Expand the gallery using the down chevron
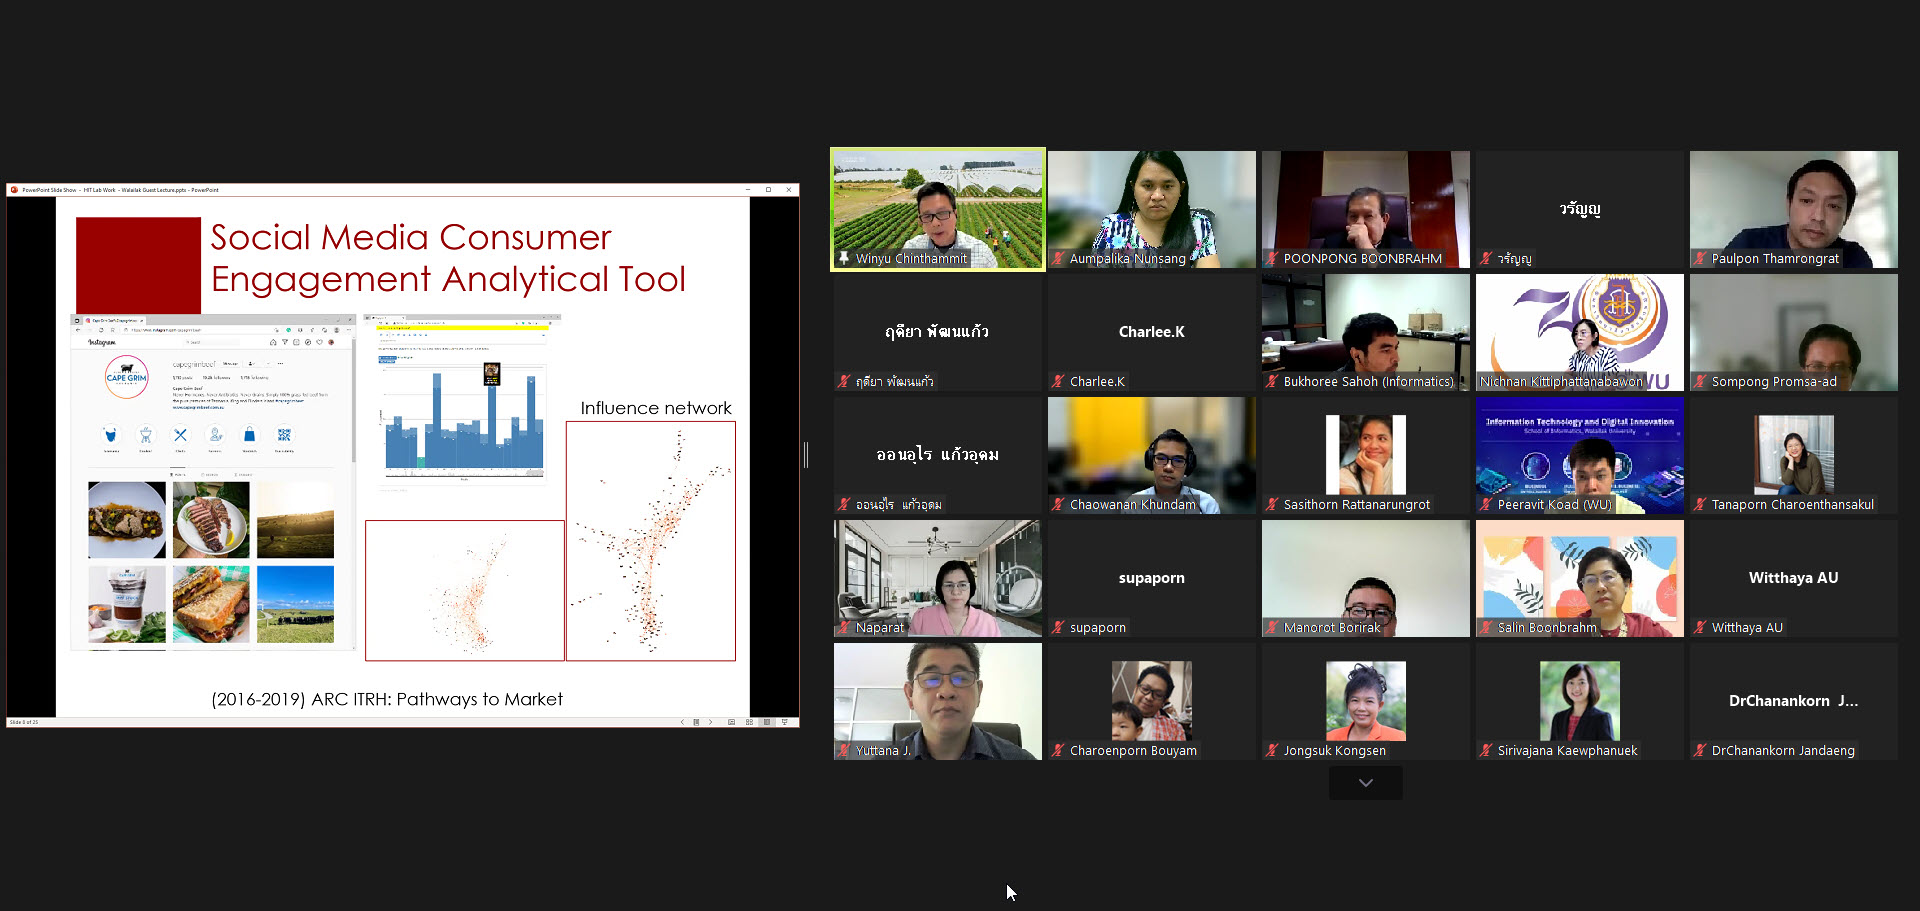 click(x=1365, y=783)
